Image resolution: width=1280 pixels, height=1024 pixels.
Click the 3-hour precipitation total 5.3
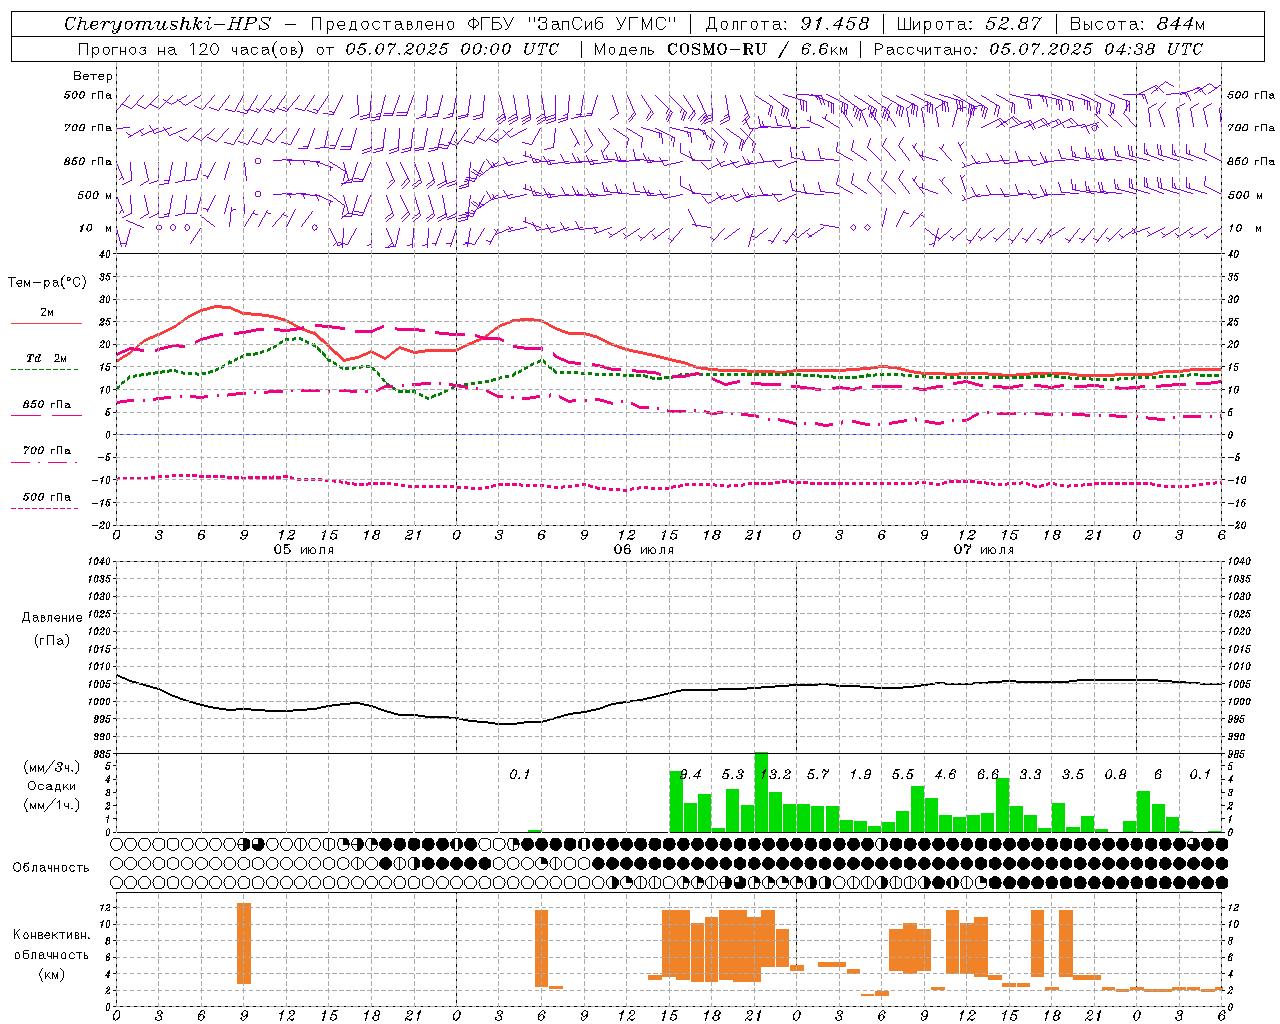coord(733,774)
